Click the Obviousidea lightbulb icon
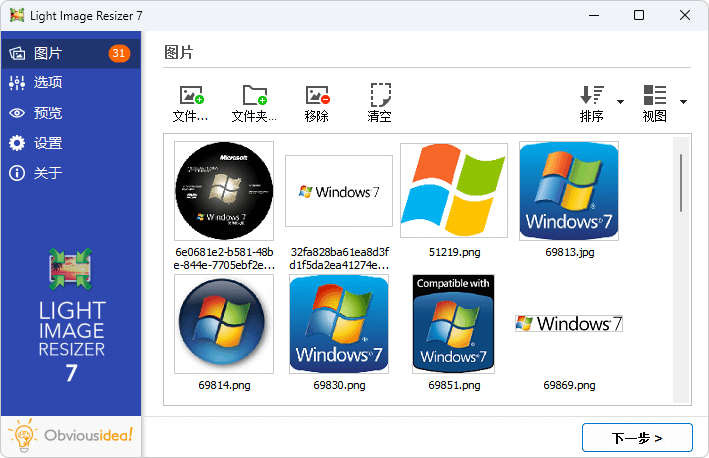Screen dimensions: 709x458 24,435
